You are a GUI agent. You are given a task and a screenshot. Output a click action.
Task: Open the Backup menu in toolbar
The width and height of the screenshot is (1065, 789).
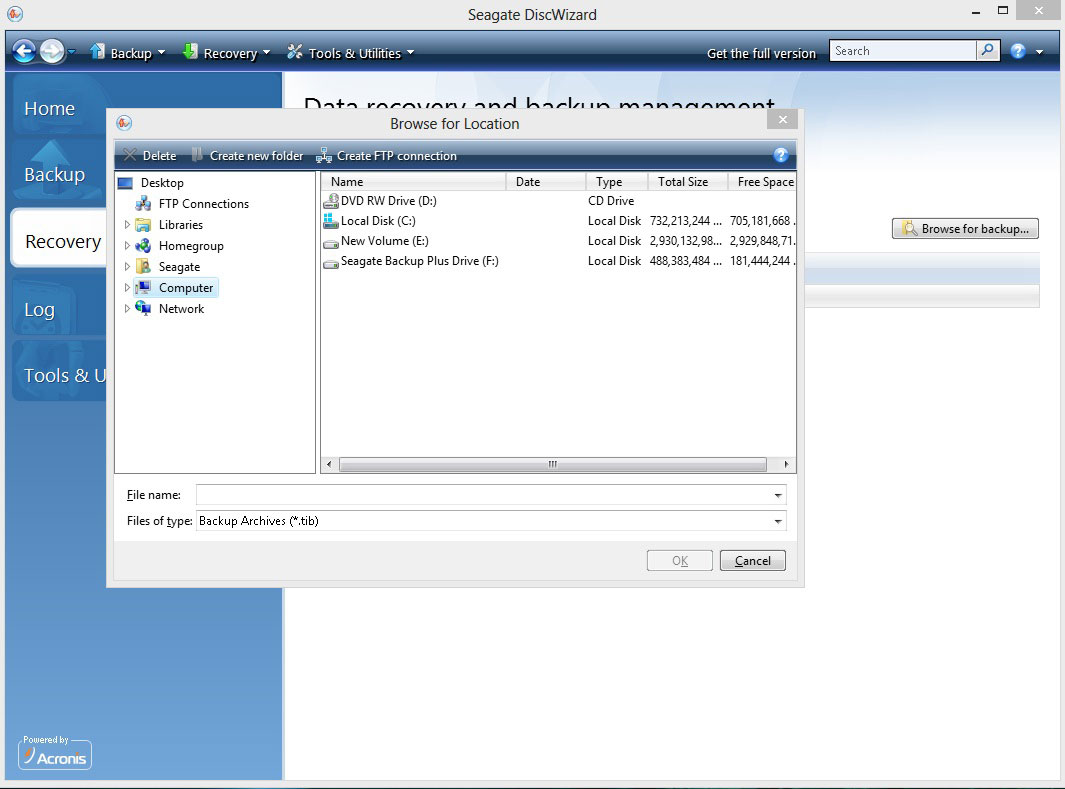click(128, 53)
